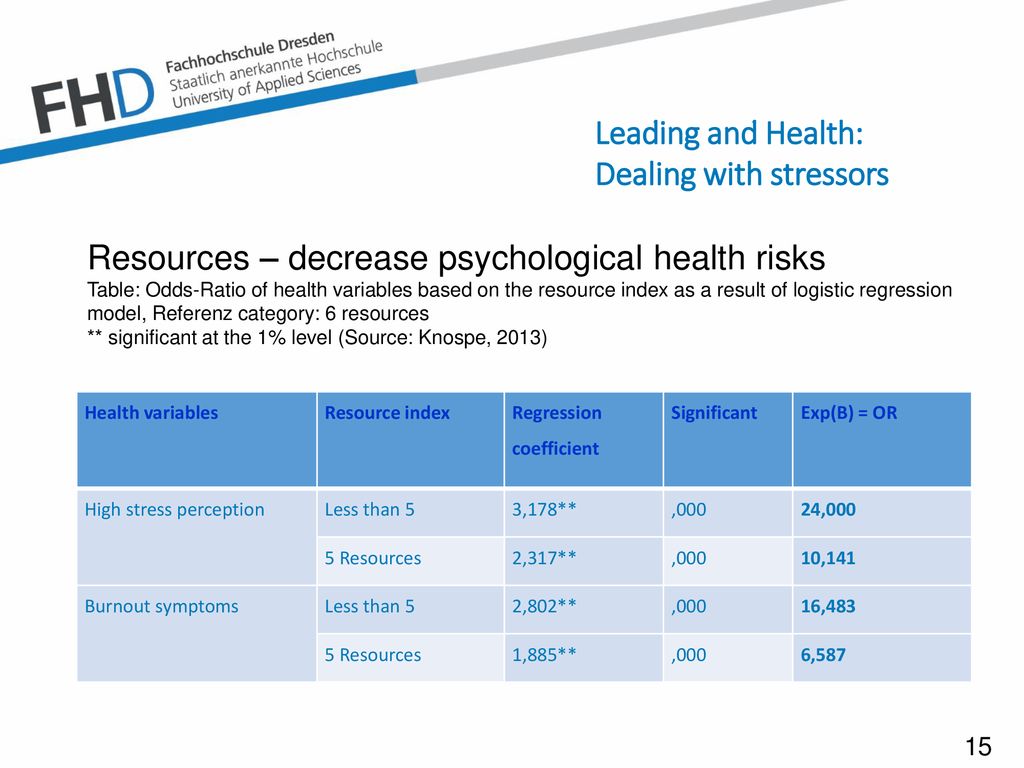
Task: Select the odds ratio '24,000'
Action: pyautogui.click(x=828, y=509)
